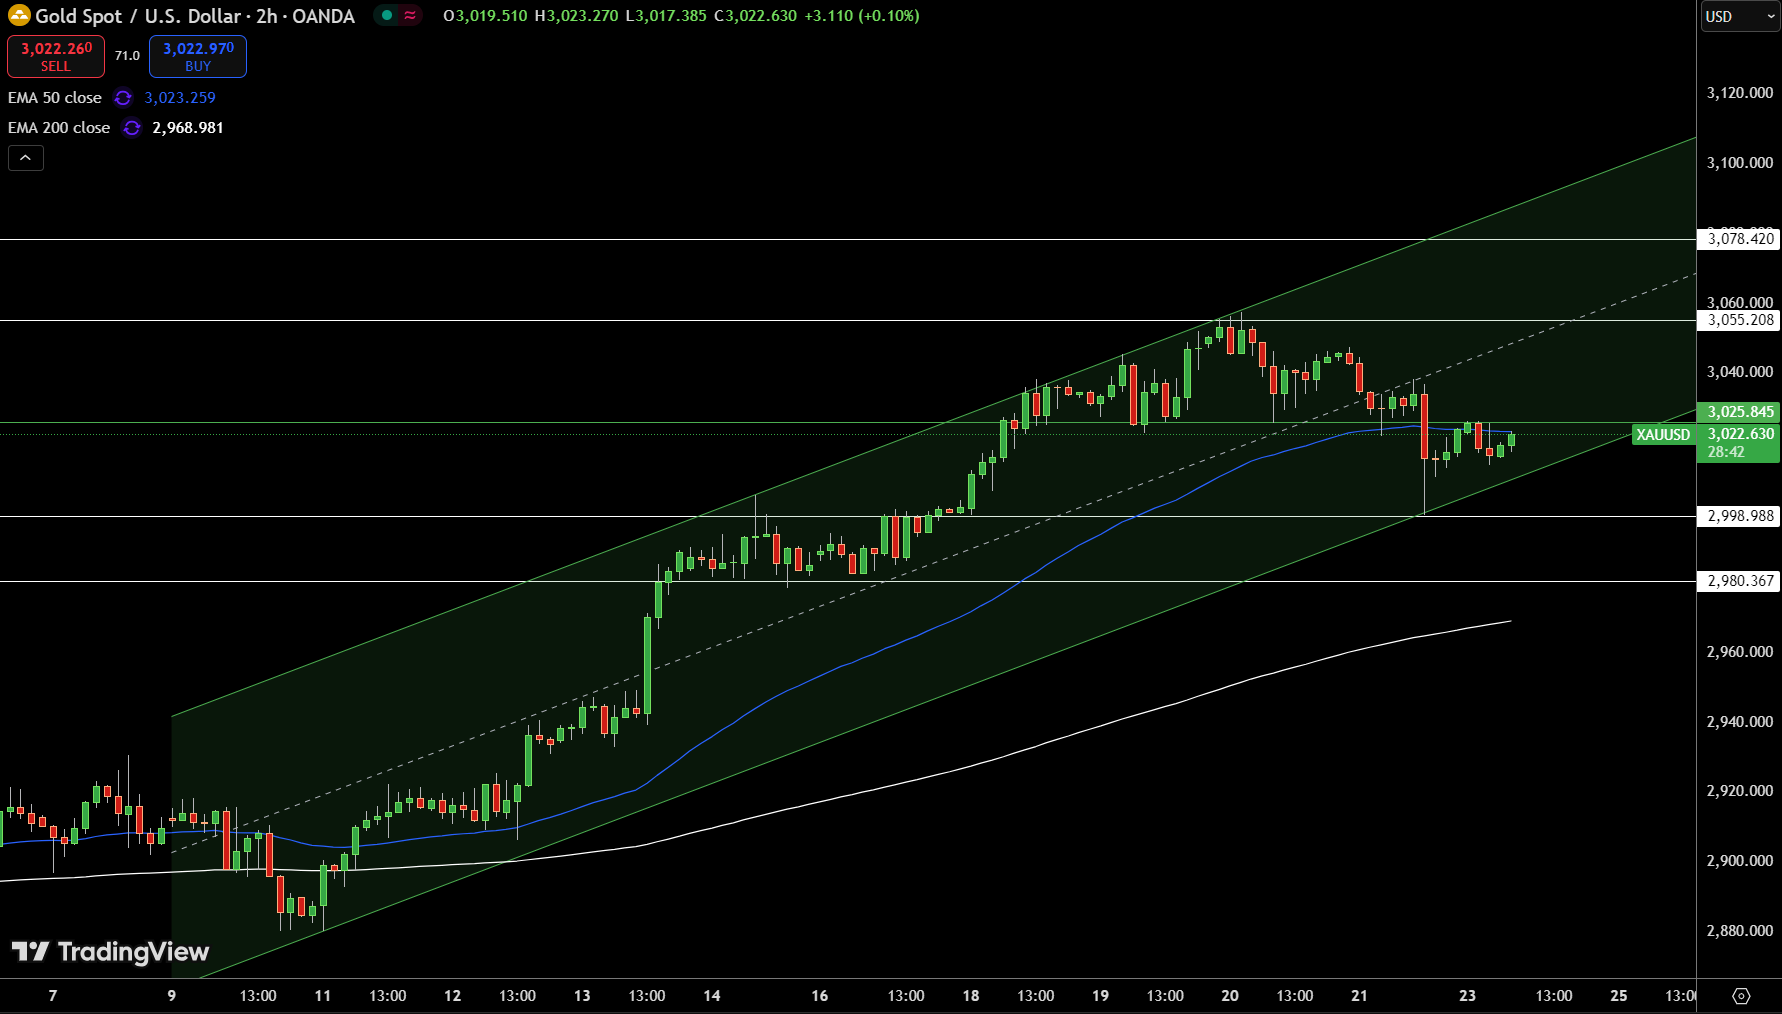Click date label 18 on time axis

point(971,996)
